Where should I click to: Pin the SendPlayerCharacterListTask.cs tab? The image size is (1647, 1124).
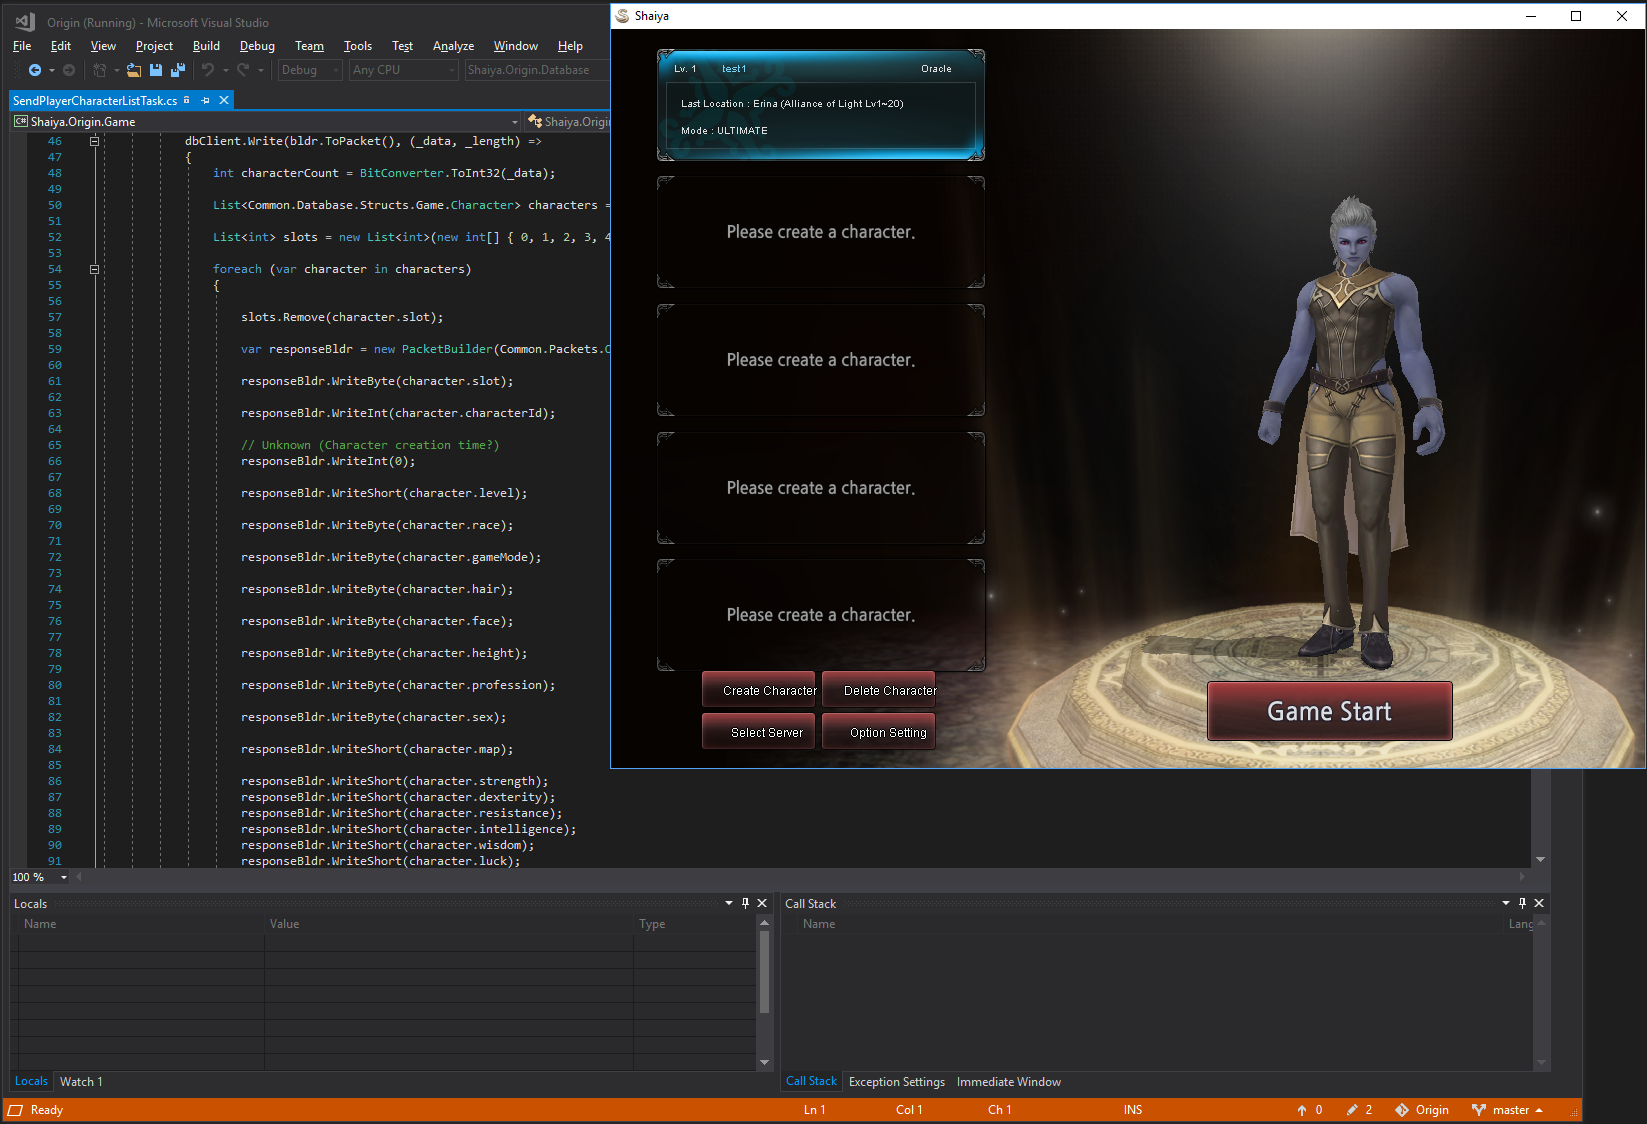tap(205, 101)
